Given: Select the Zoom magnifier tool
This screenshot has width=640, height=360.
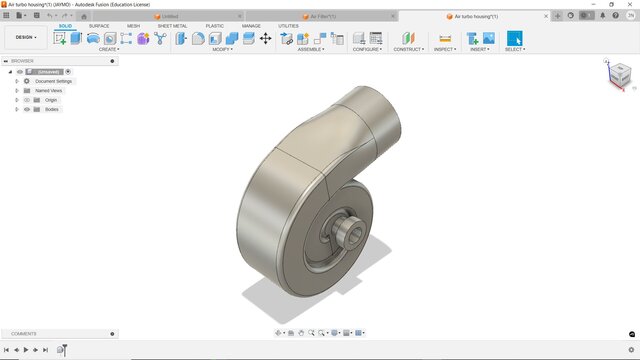Looking at the screenshot, I should click(311, 333).
